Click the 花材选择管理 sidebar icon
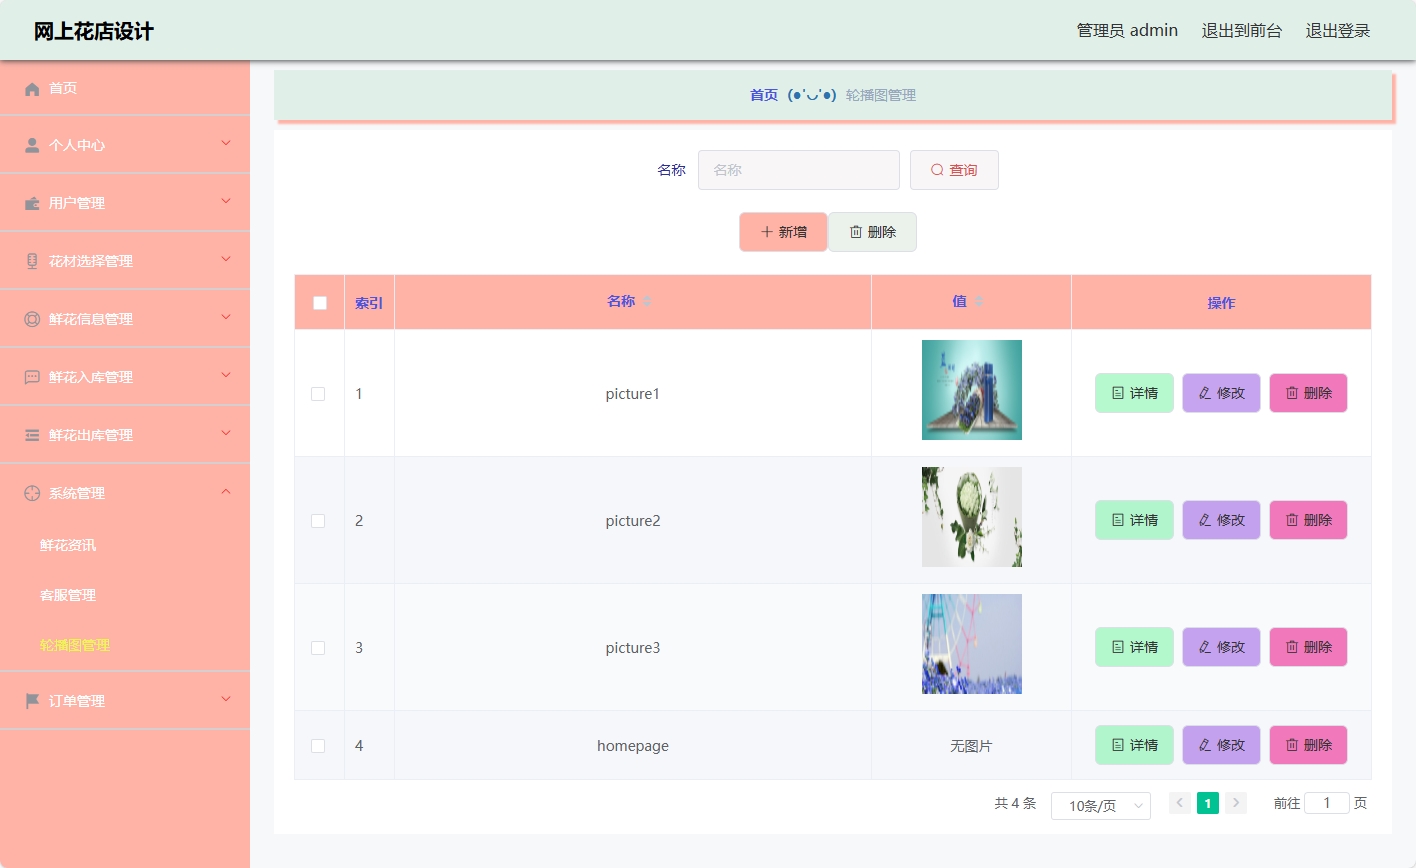The height and width of the screenshot is (868, 1416). coord(32,260)
